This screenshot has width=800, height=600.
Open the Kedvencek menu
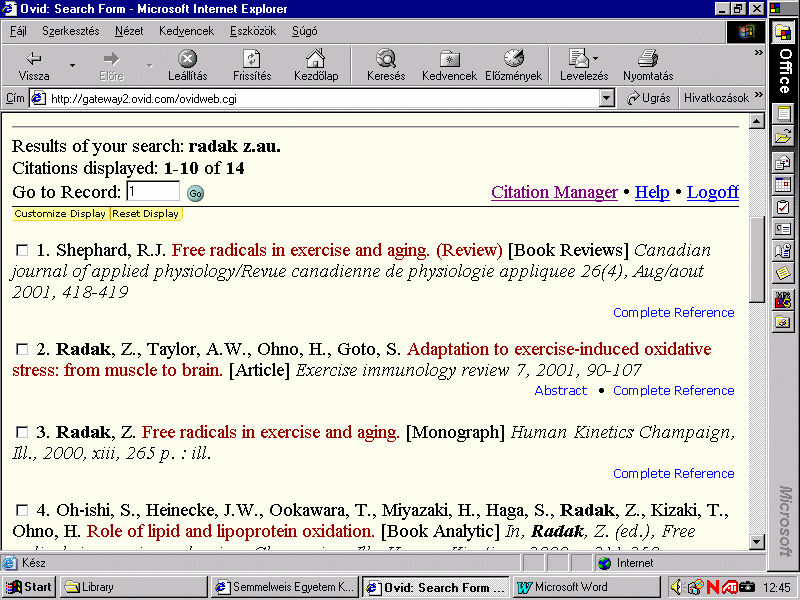coord(186,31)
